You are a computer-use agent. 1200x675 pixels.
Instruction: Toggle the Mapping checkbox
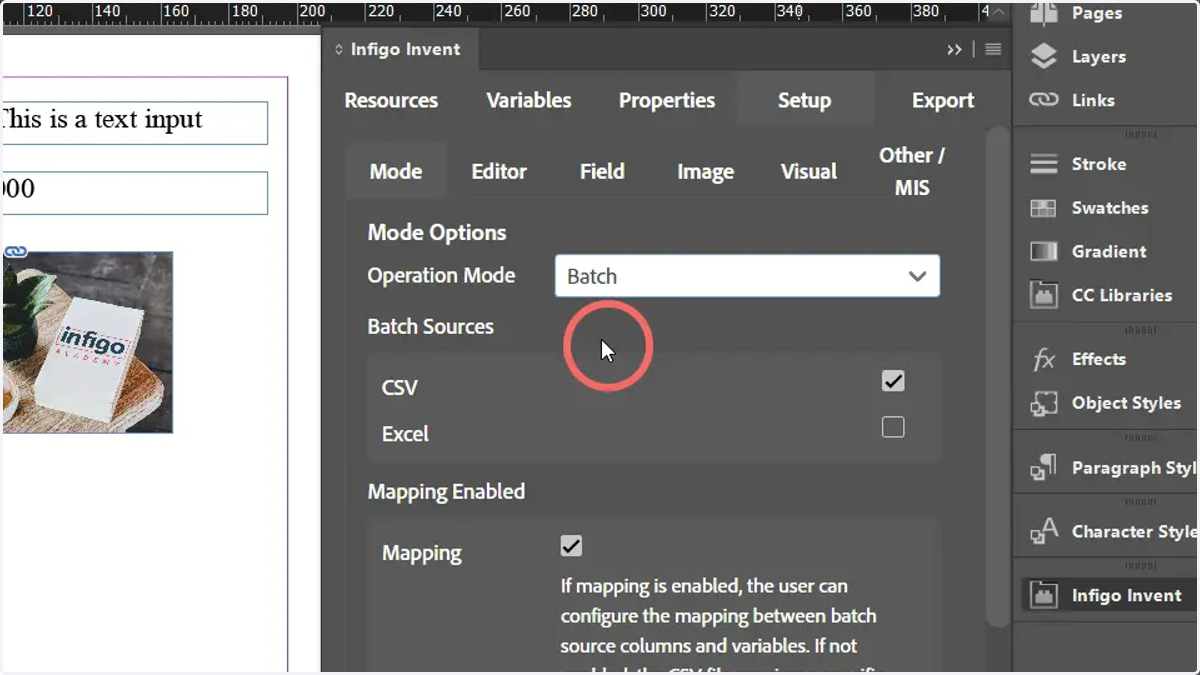[571, 546]
